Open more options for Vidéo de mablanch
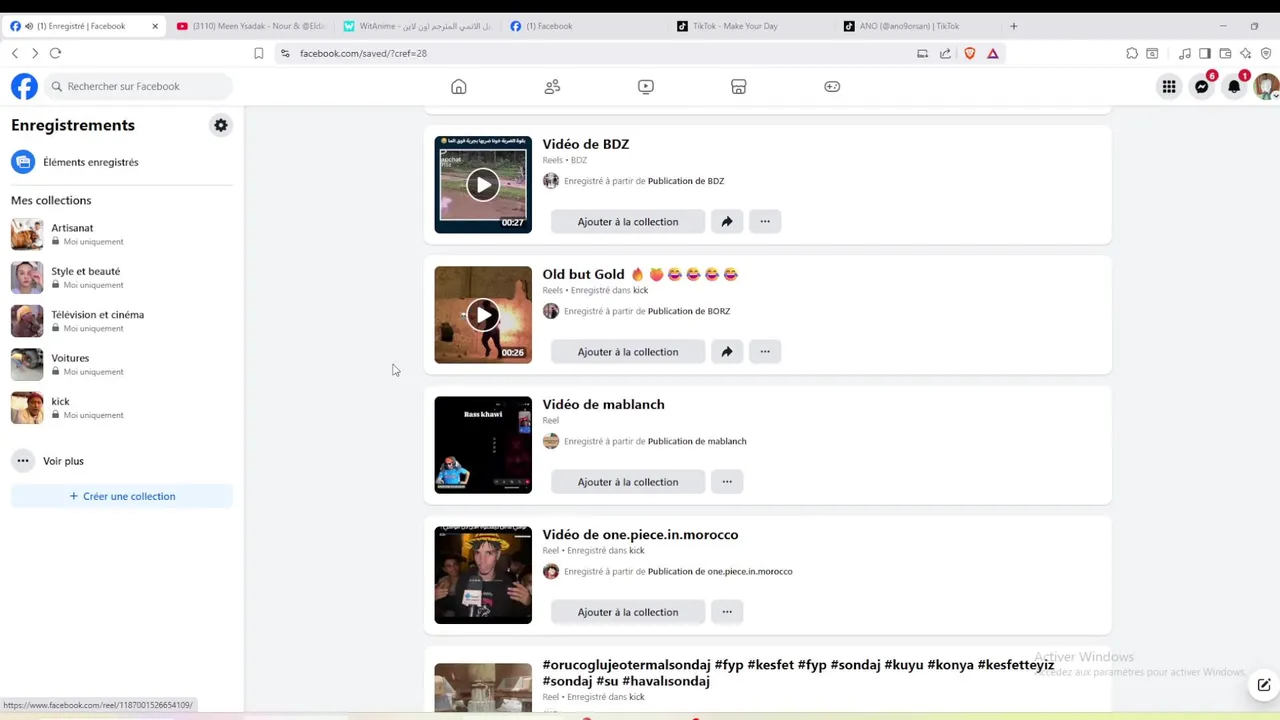 (727, 482)
